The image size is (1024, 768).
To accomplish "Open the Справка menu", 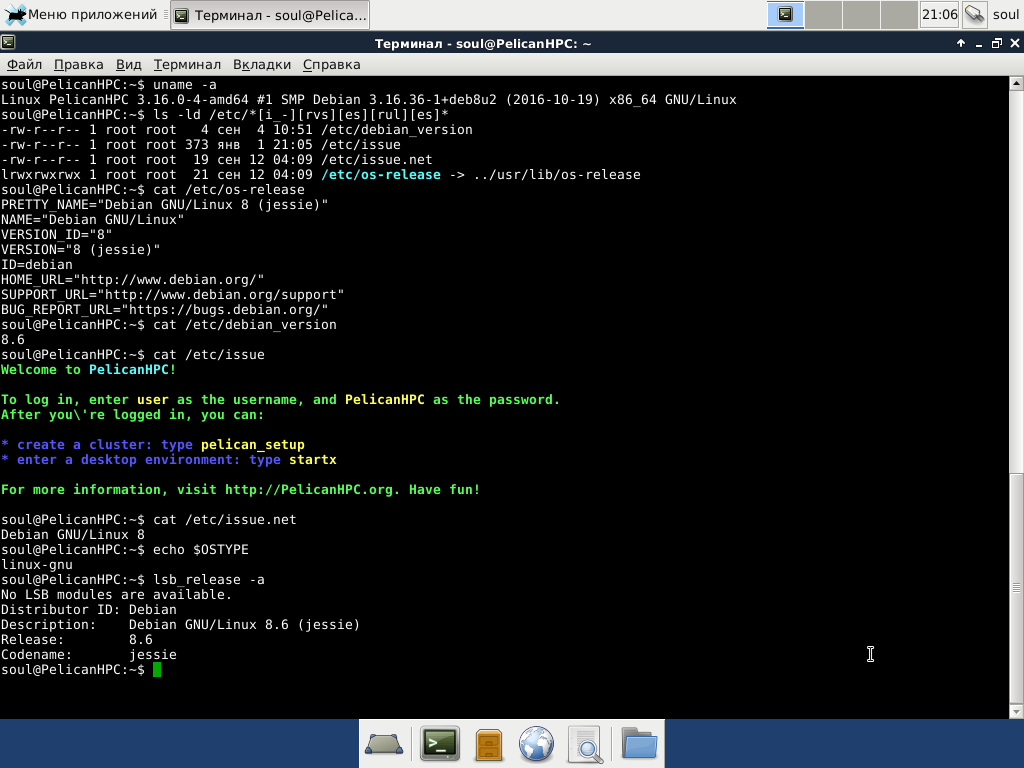I will tap(332, 65).
